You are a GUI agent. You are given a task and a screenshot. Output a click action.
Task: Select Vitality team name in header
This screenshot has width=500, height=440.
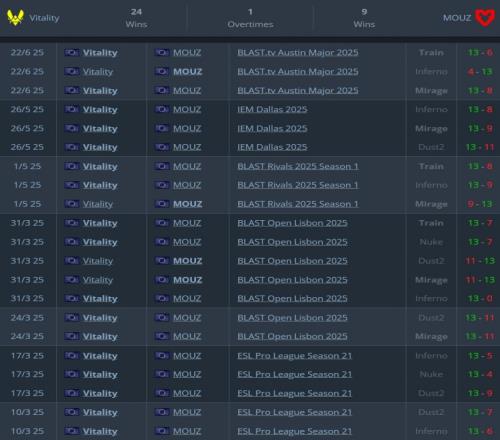click(x=44, y=18)
